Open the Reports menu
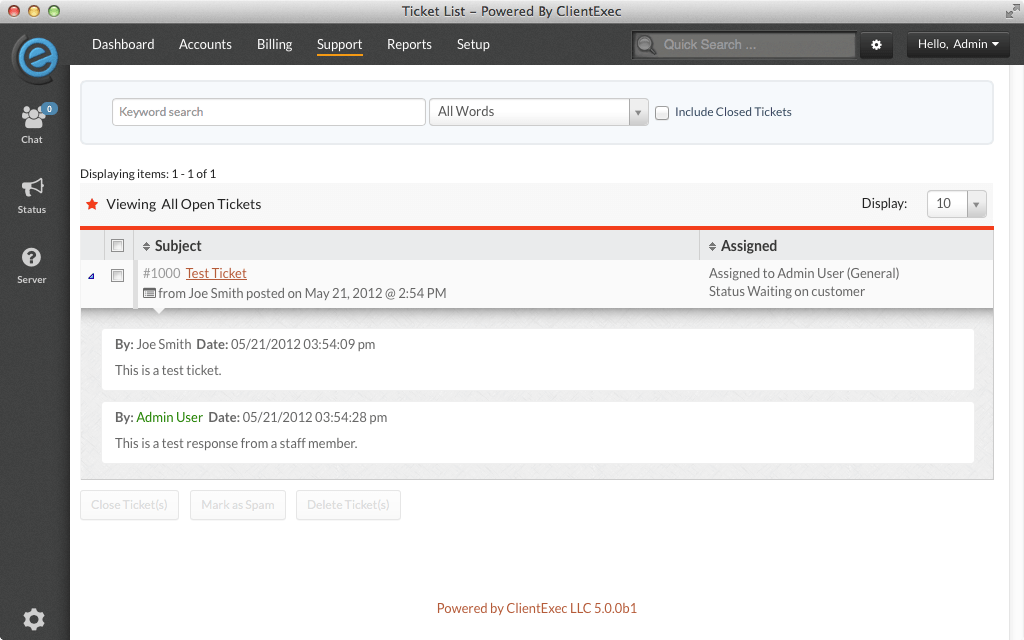 pyautogui.click(x=409, y=45)
